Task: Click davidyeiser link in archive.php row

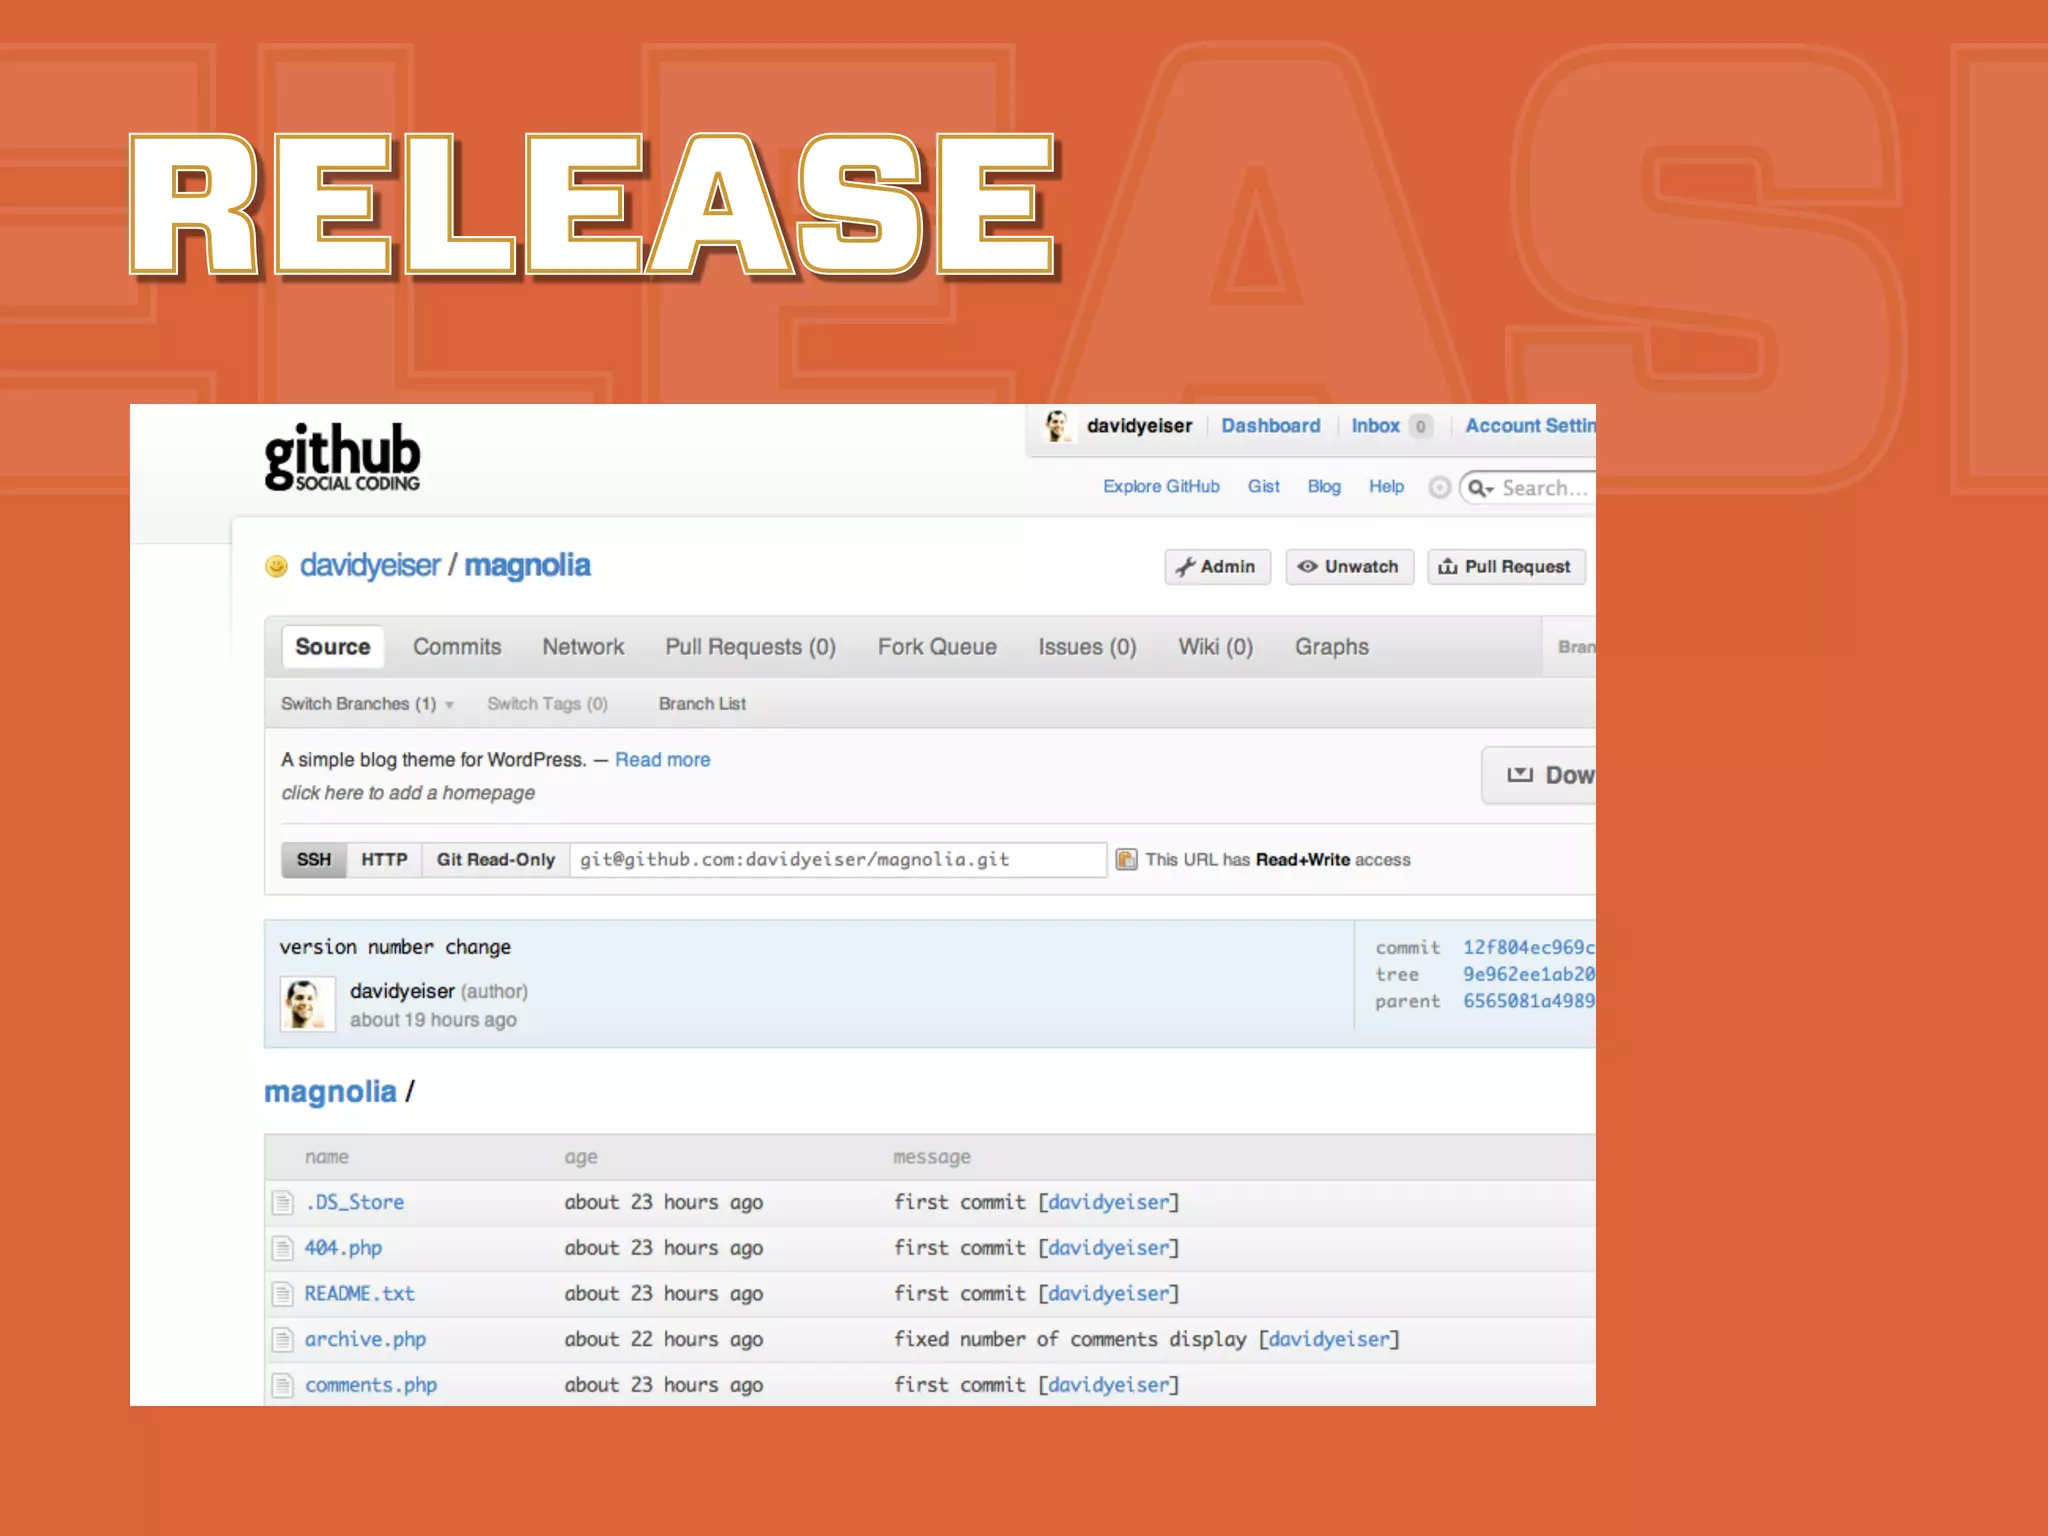Action: 1329,1340
